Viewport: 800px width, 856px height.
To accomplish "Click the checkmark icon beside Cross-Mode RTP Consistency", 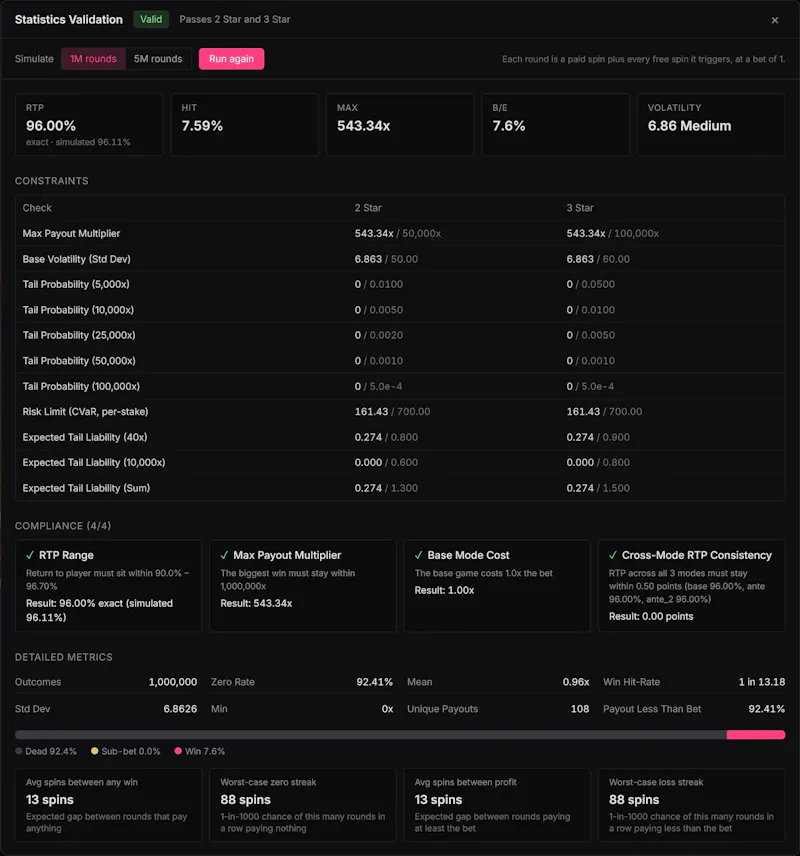I will click(613, 555).
